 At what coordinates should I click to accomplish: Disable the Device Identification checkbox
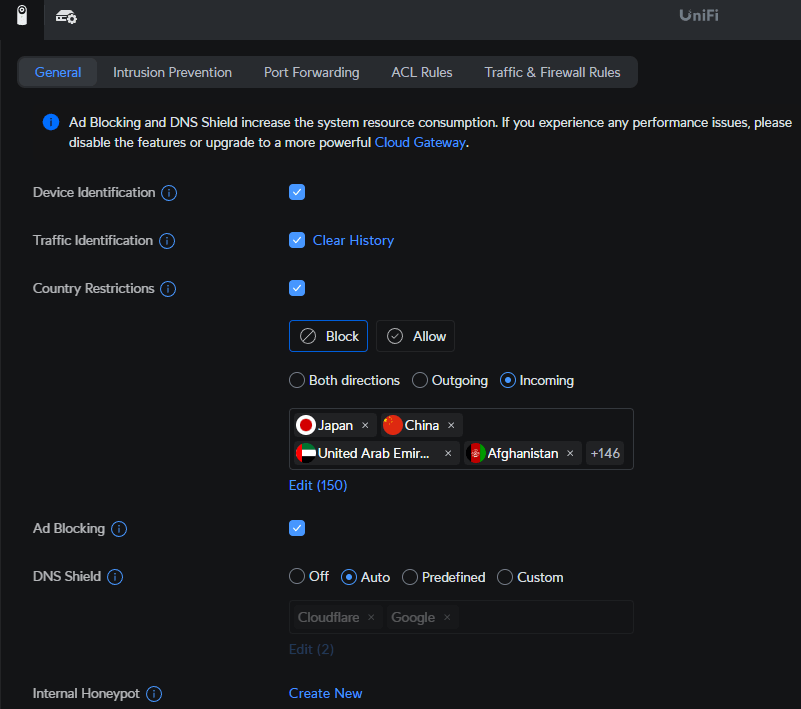tap(297, 192)
